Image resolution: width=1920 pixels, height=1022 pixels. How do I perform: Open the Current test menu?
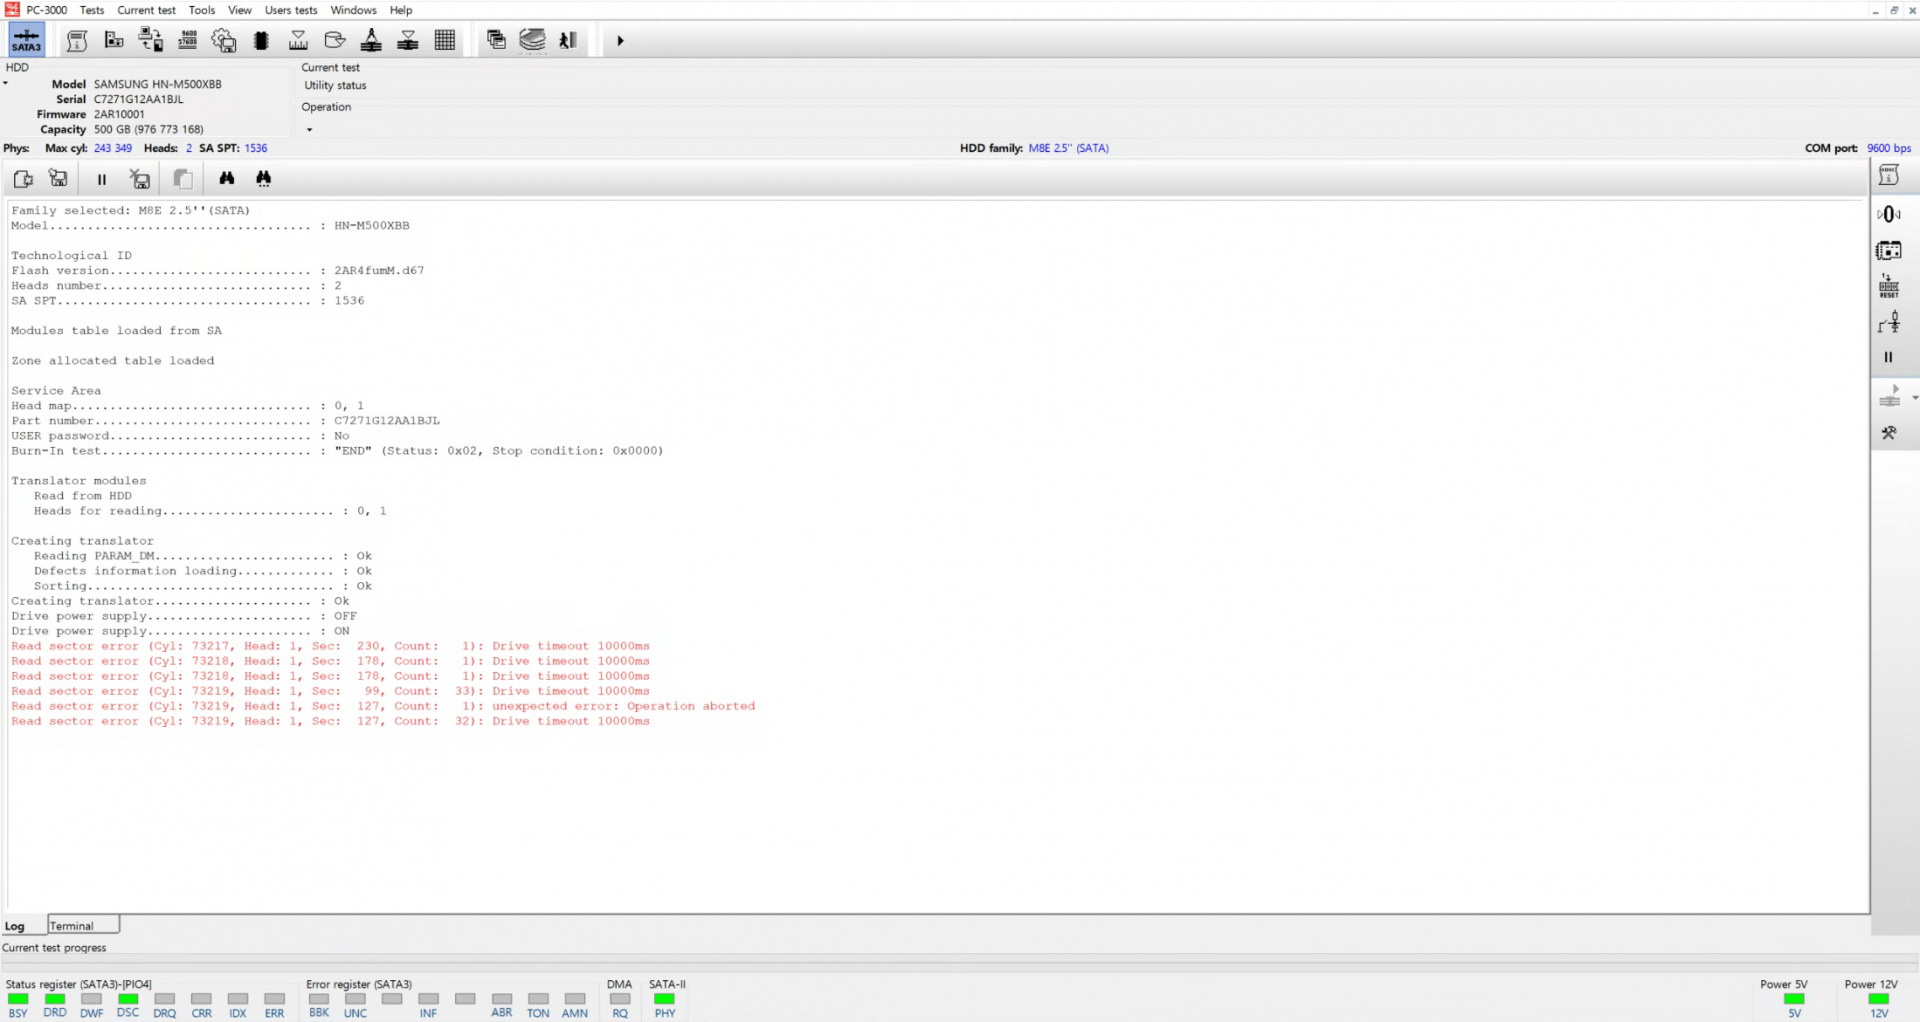146,10
